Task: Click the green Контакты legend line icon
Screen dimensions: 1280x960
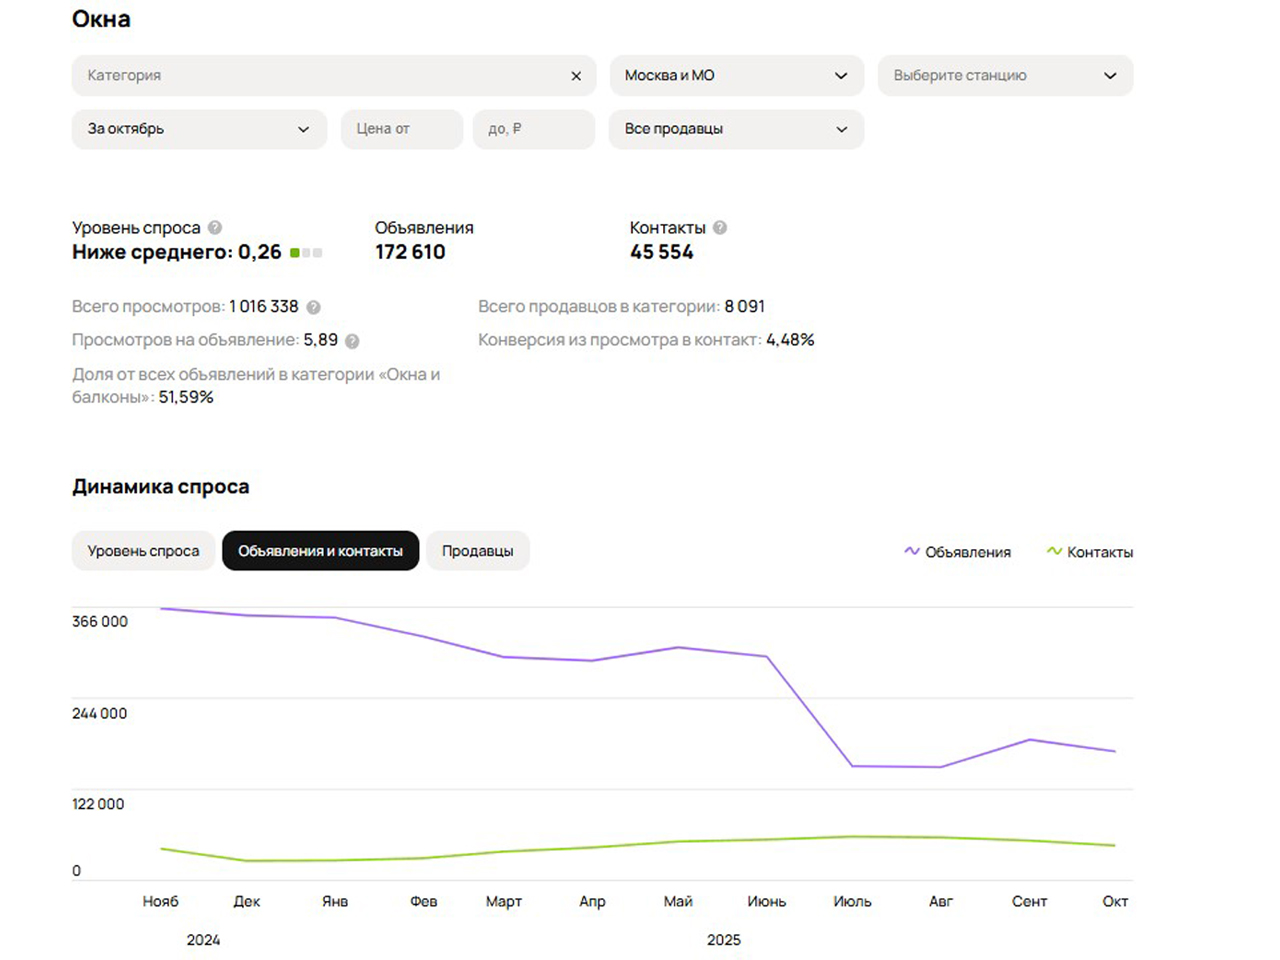Action: 1054,551
